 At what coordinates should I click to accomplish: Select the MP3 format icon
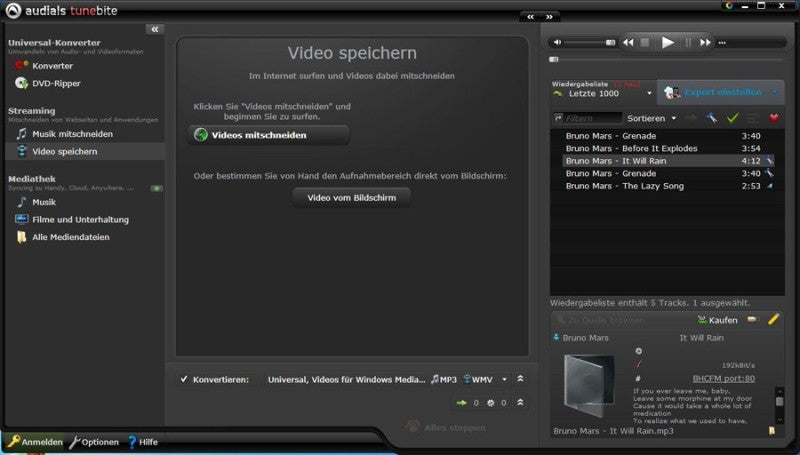click(443, 380)
